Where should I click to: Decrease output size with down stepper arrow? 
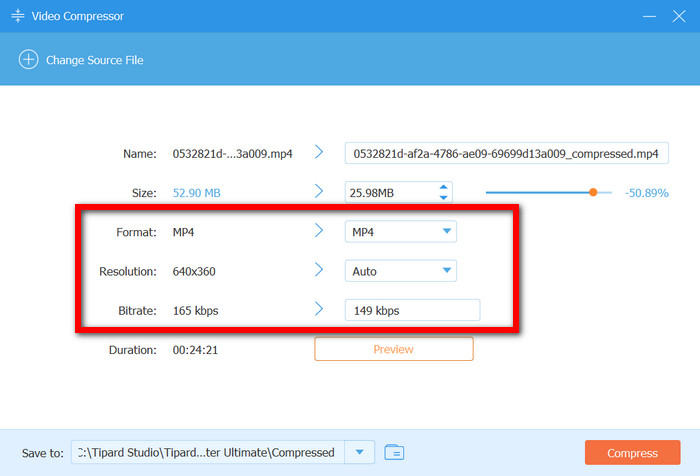click(443, 197)
